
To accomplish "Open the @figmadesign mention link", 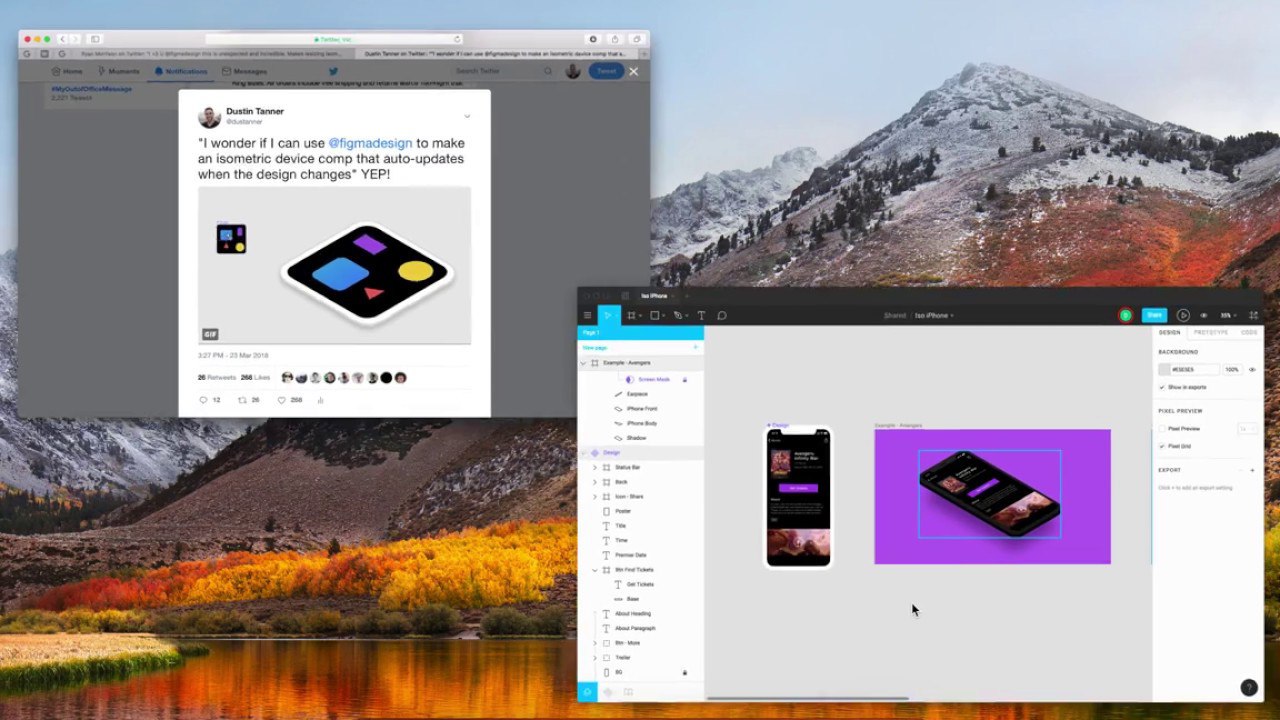I will (370, 143).
